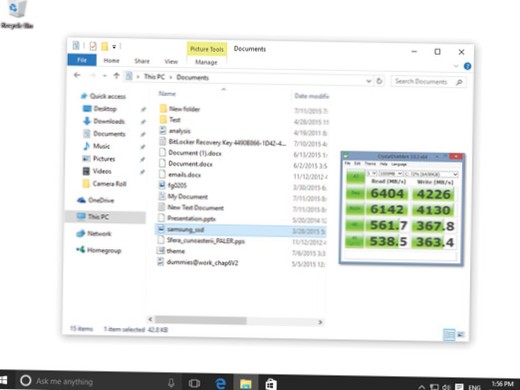This screenshot has height=390, width=520.
Task: Select the Picture Tools contextual tab
Action: click(207, 49)
